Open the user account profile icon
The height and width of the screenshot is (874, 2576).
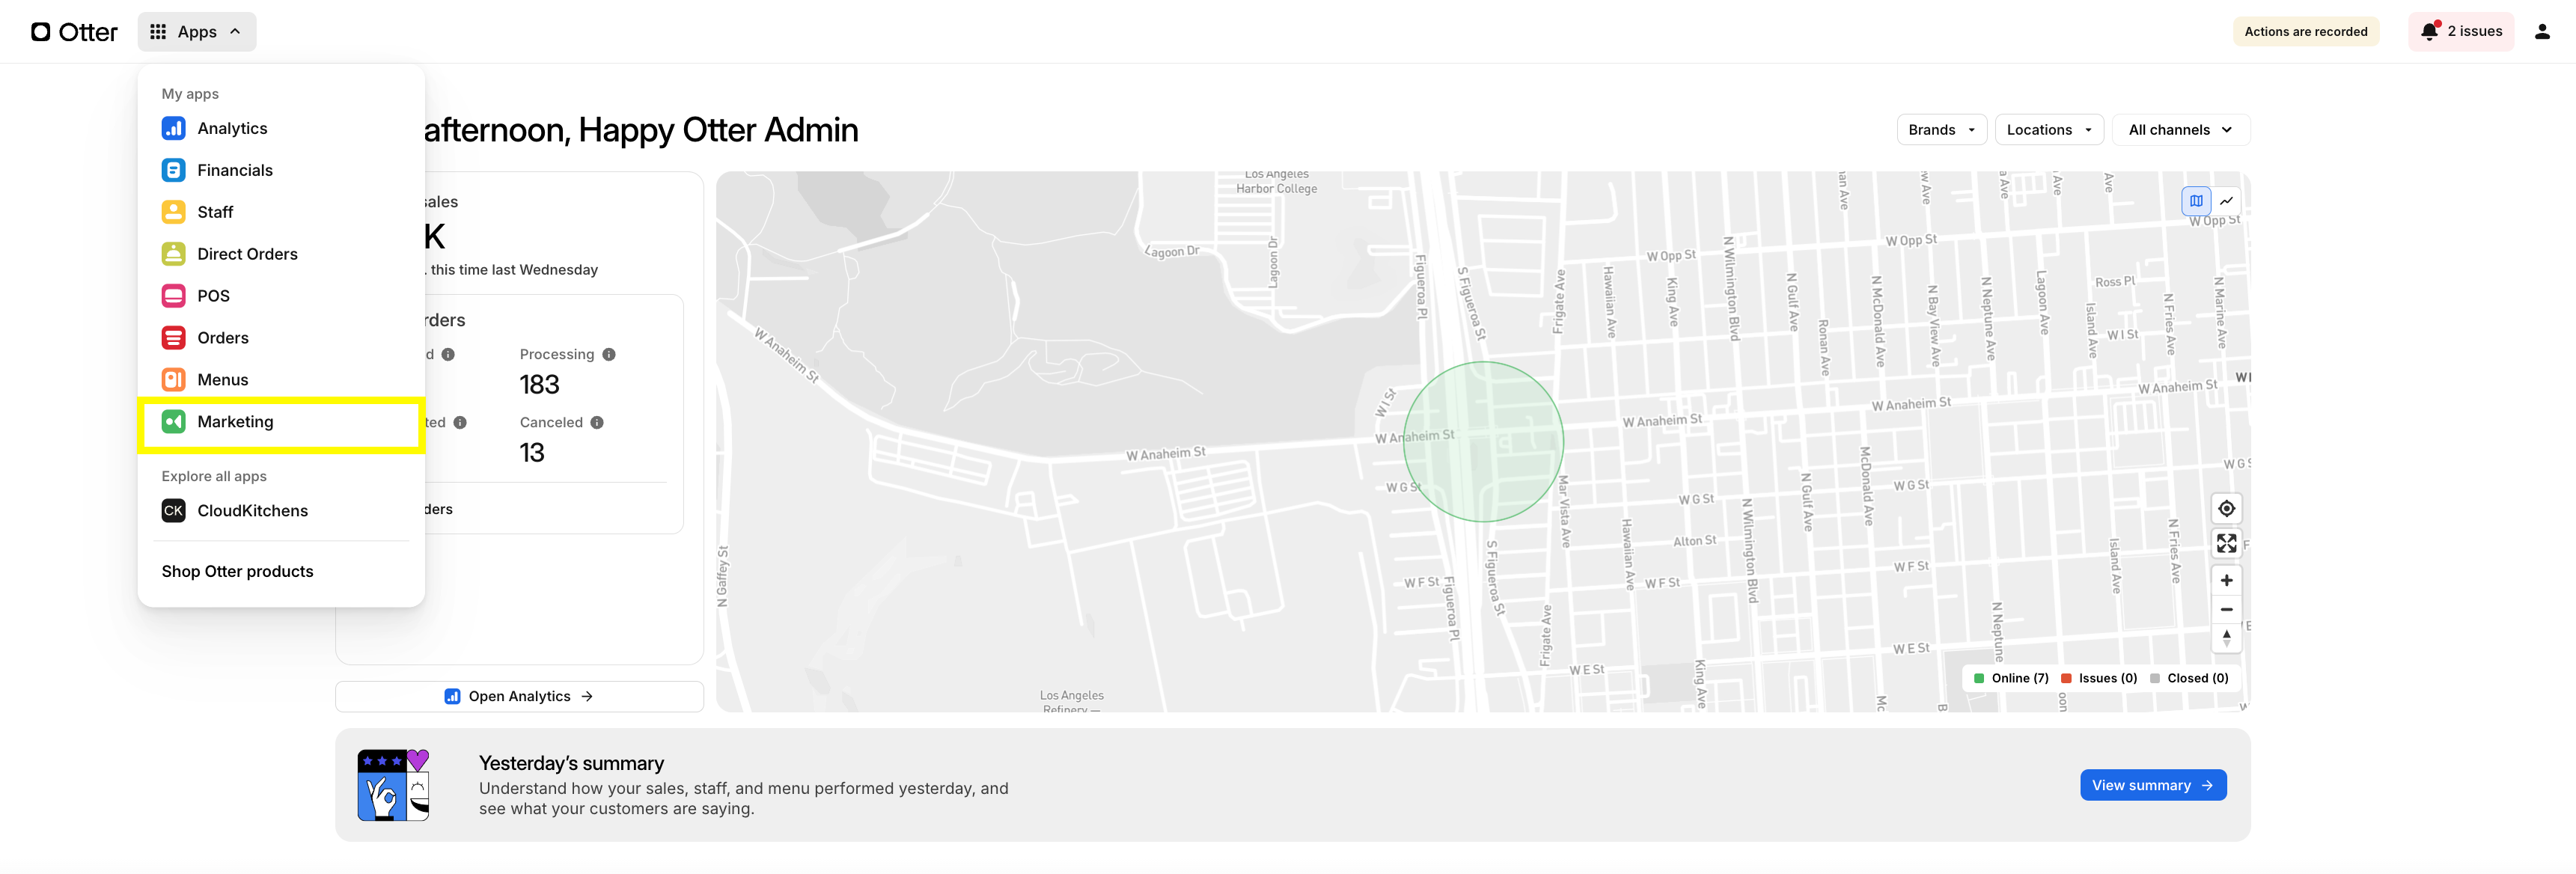[2542, 32]
